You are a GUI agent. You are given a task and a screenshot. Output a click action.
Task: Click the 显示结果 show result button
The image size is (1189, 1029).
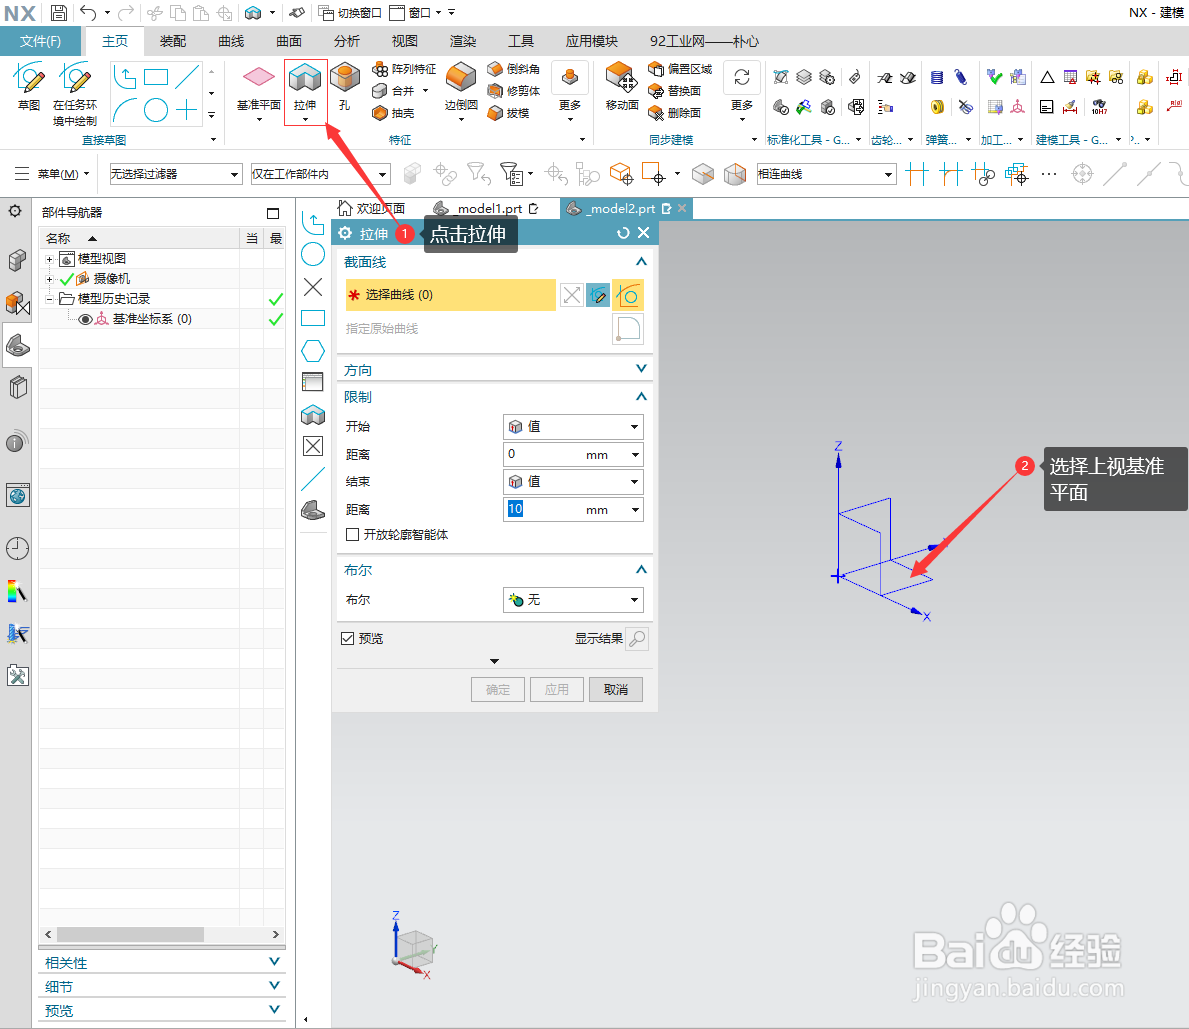click(x=638, y=638)
